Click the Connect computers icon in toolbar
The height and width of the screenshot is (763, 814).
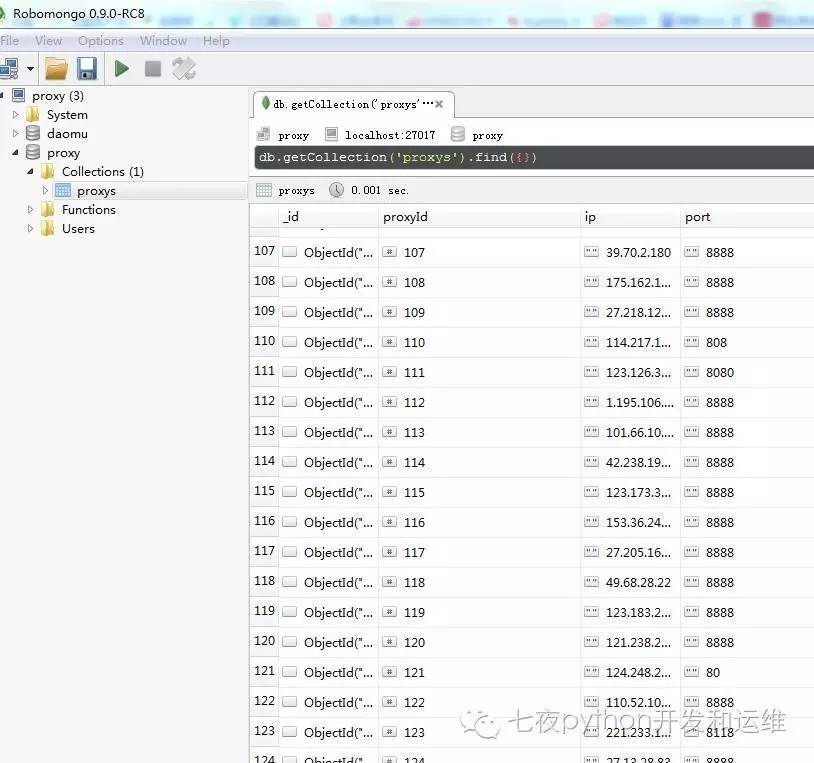pos(9,69)
